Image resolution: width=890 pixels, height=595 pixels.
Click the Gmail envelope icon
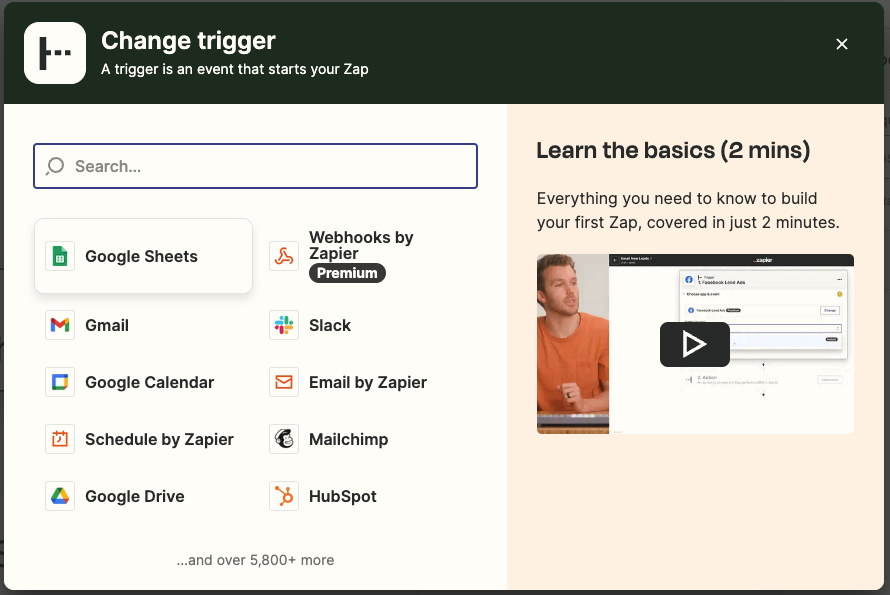60,325
